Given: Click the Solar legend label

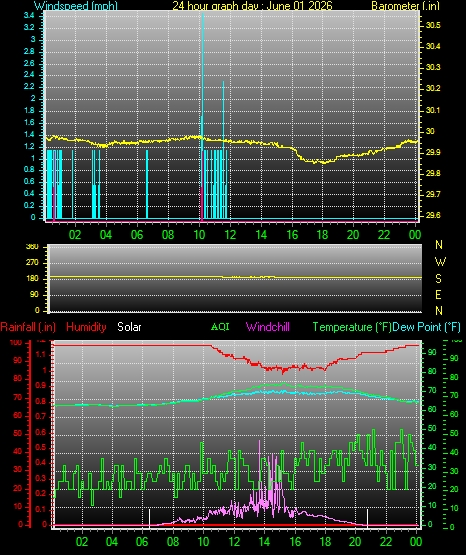Looking at the screenshot, I should click(129, 327).
